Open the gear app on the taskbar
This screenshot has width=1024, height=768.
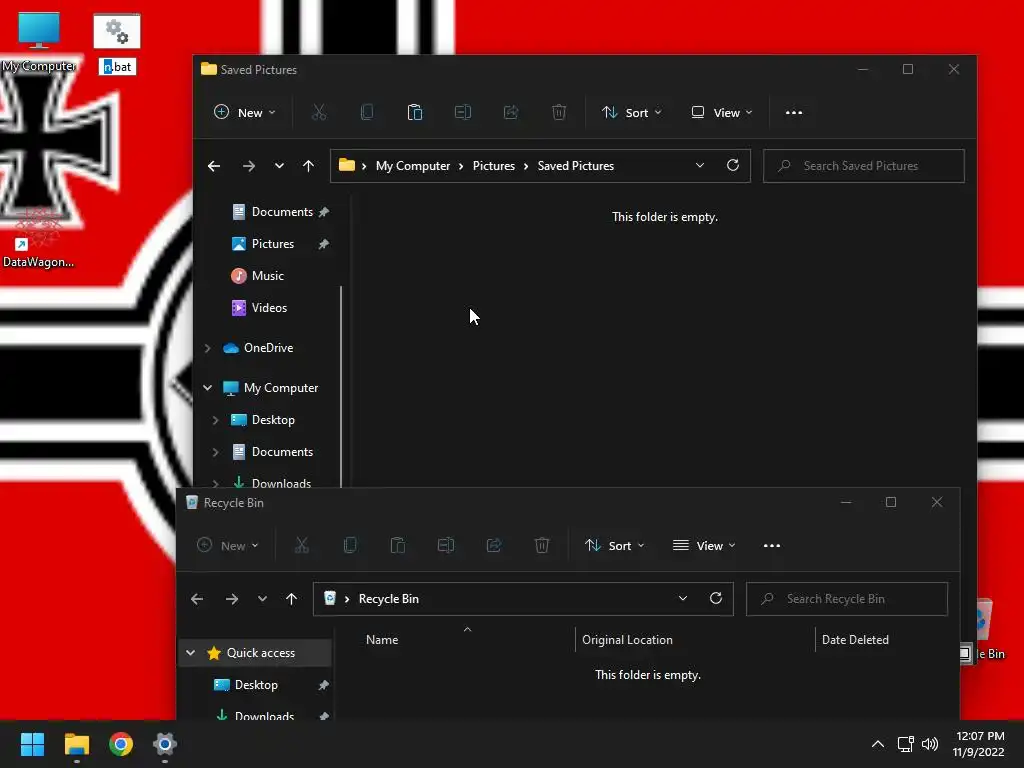tap(165, 744)
